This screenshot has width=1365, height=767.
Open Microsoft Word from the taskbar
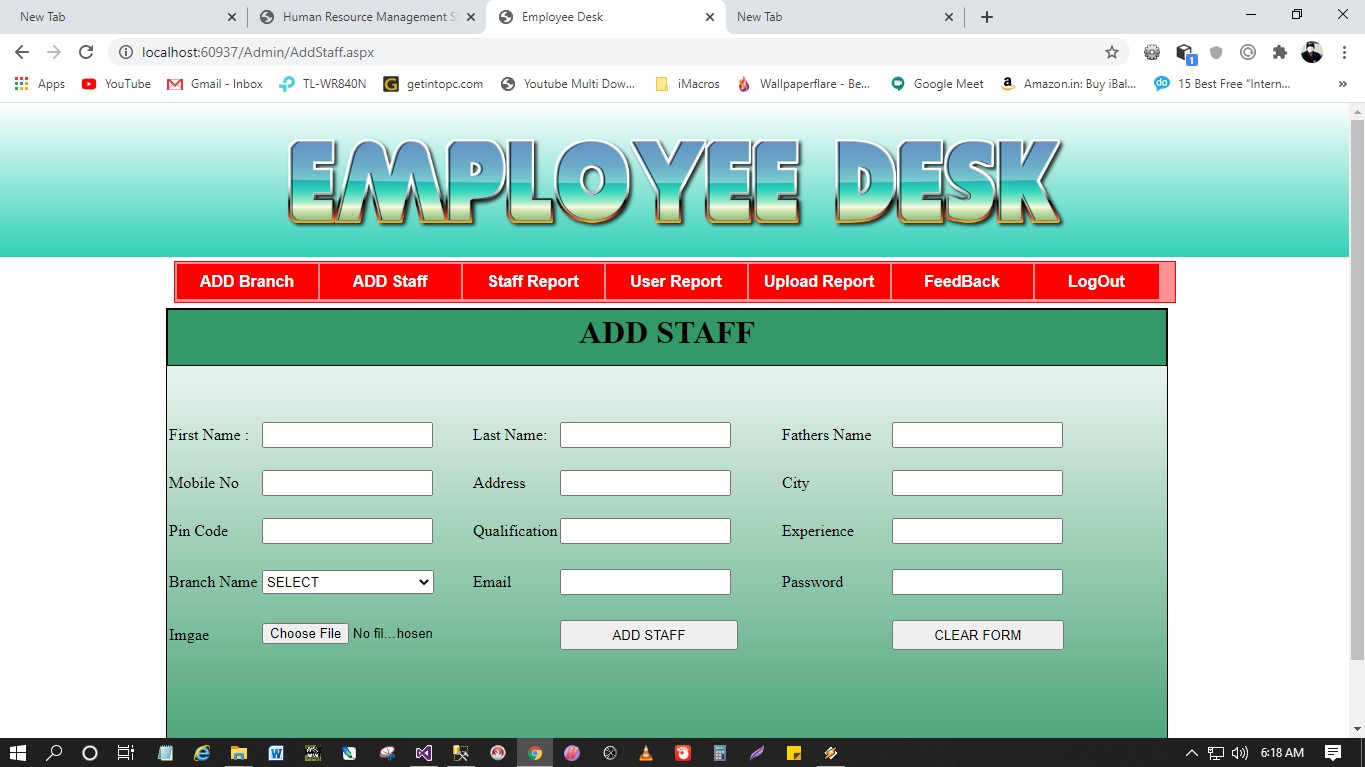[276, 753]
